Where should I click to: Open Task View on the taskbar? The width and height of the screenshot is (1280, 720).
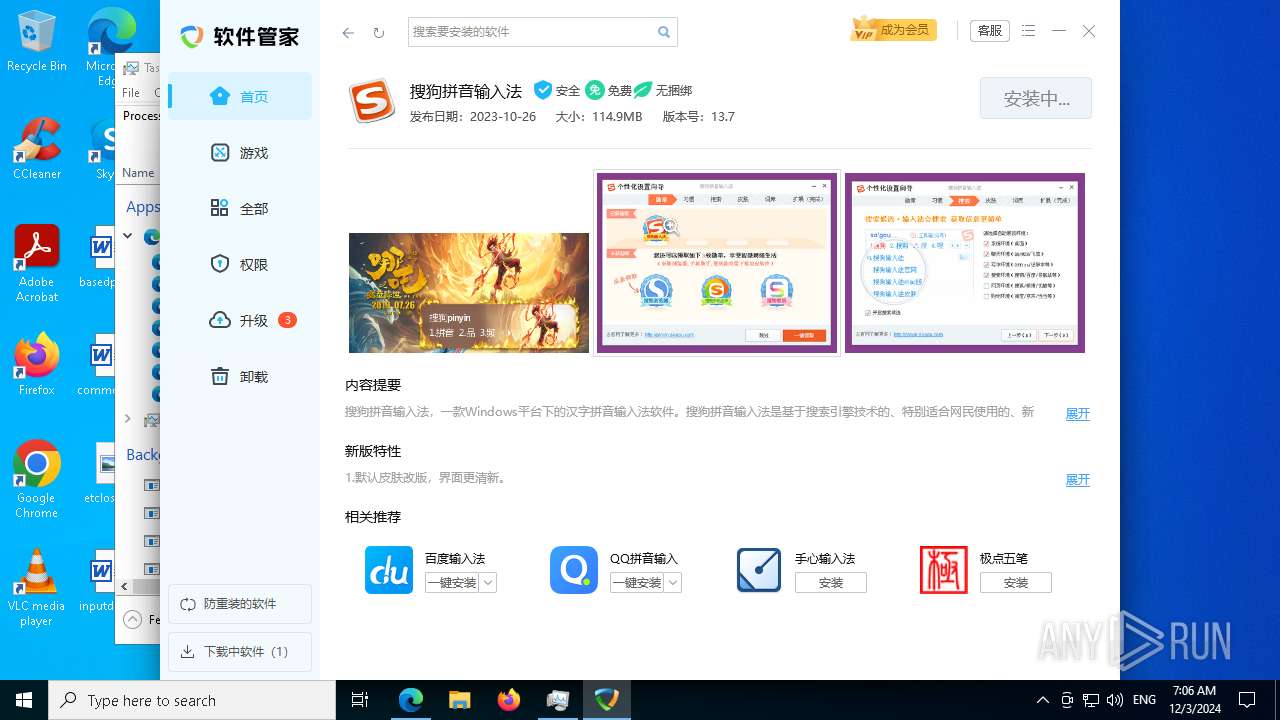360,700
